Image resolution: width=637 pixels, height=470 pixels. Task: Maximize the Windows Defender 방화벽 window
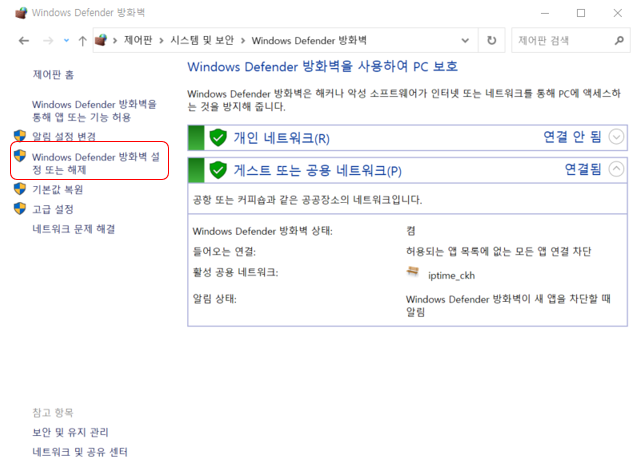click(x=581, y=13)
